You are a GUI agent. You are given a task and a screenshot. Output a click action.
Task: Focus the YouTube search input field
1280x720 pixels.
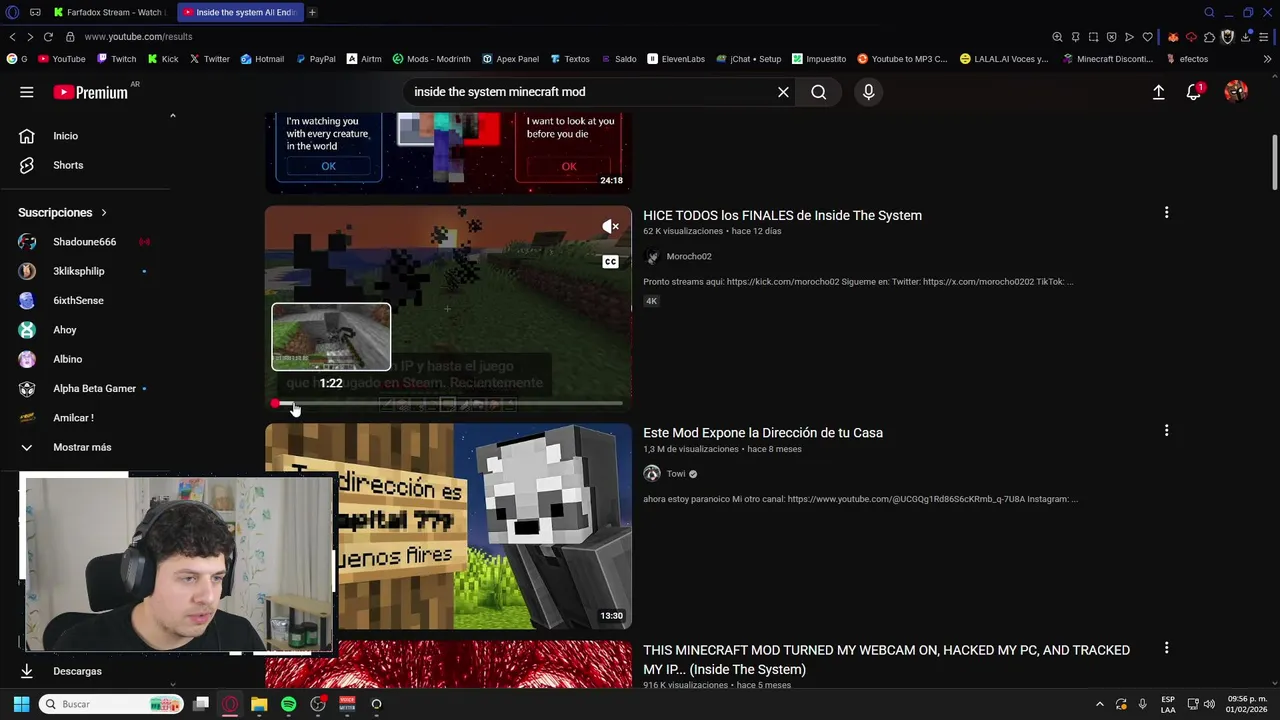click(x=590, y=92)
